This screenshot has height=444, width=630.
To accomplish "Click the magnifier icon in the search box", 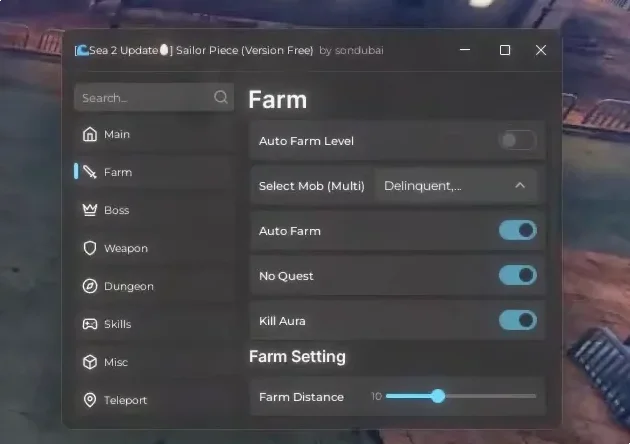I will [221, 97].
